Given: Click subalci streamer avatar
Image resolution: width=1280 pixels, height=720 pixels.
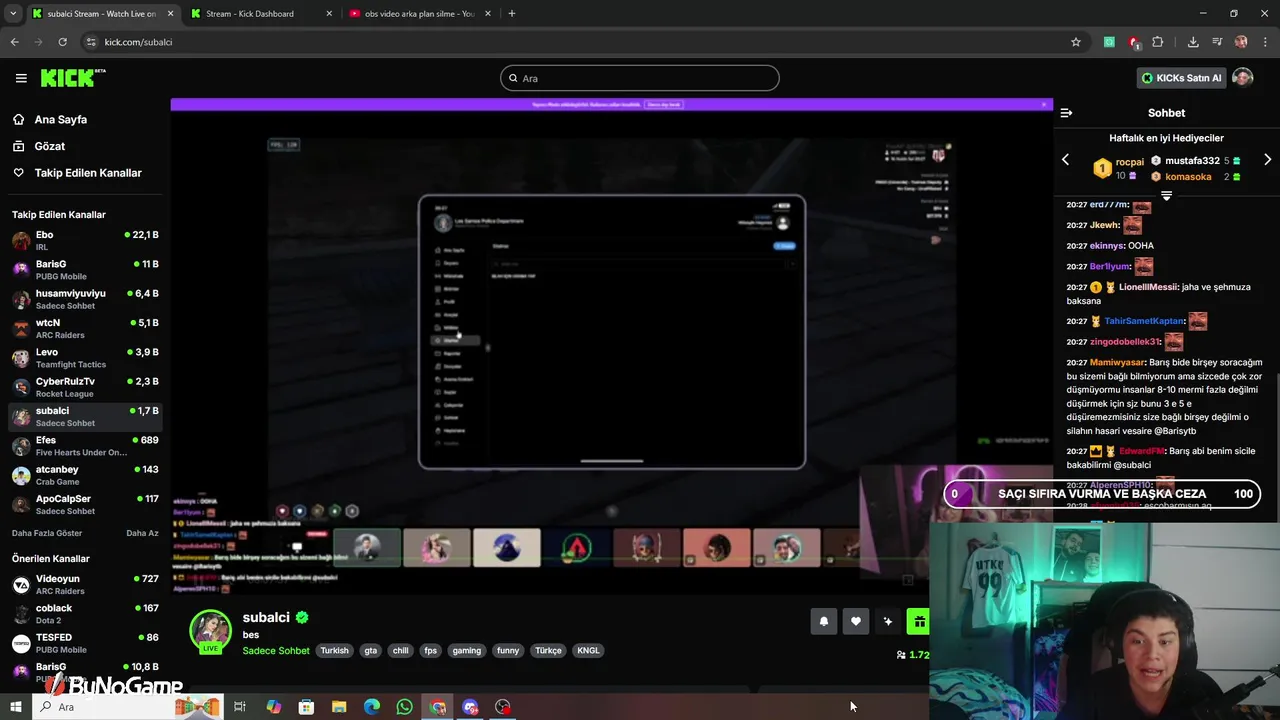Looking at the screenshot, I should coord(210,630).
